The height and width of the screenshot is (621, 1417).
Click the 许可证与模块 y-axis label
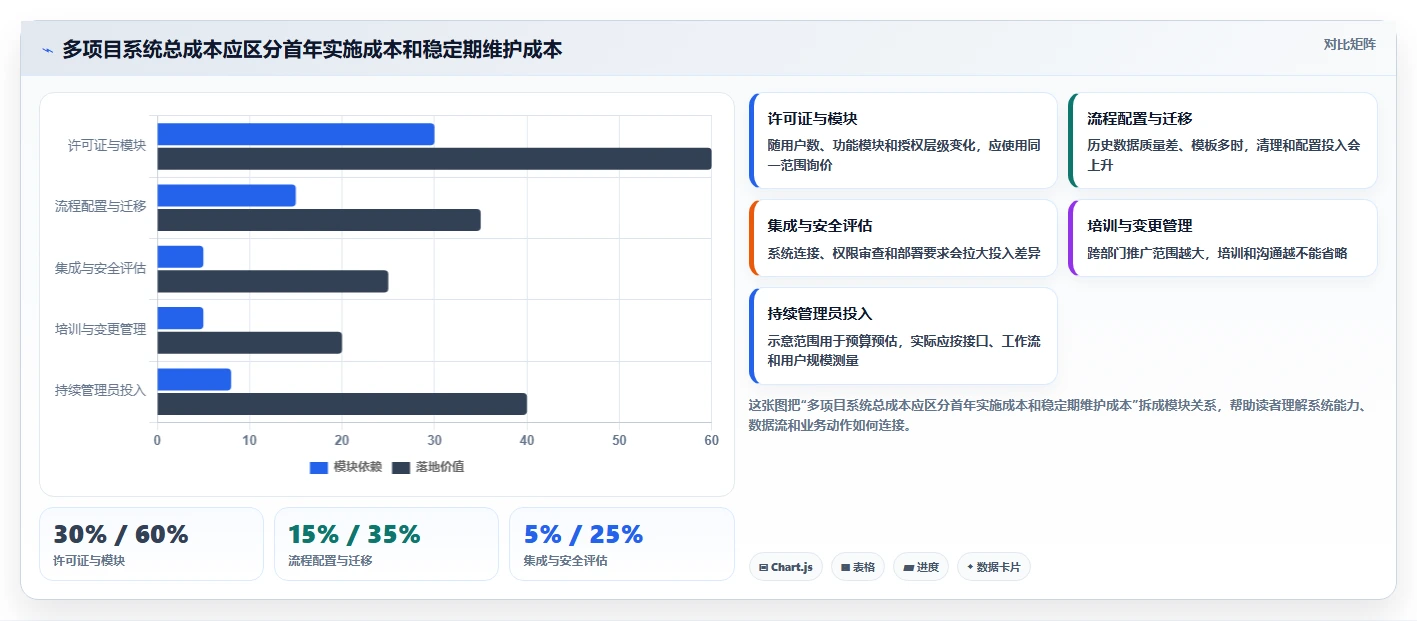107,146
